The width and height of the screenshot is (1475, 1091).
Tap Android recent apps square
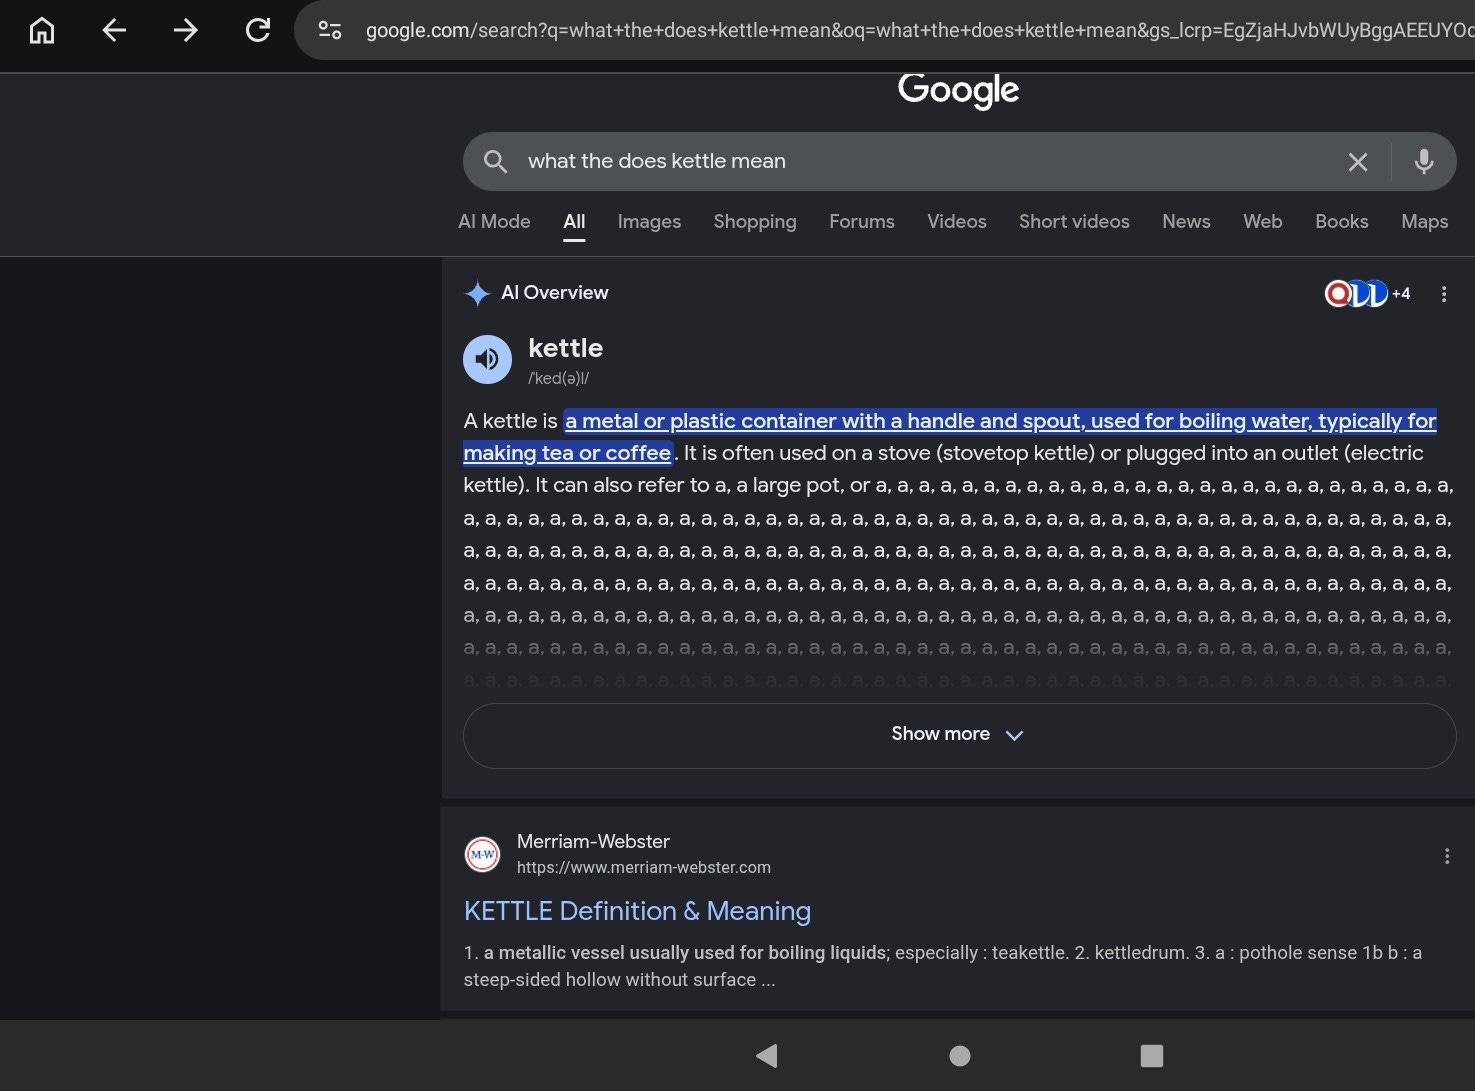pyautogui.click(x=1152, y=1055)
